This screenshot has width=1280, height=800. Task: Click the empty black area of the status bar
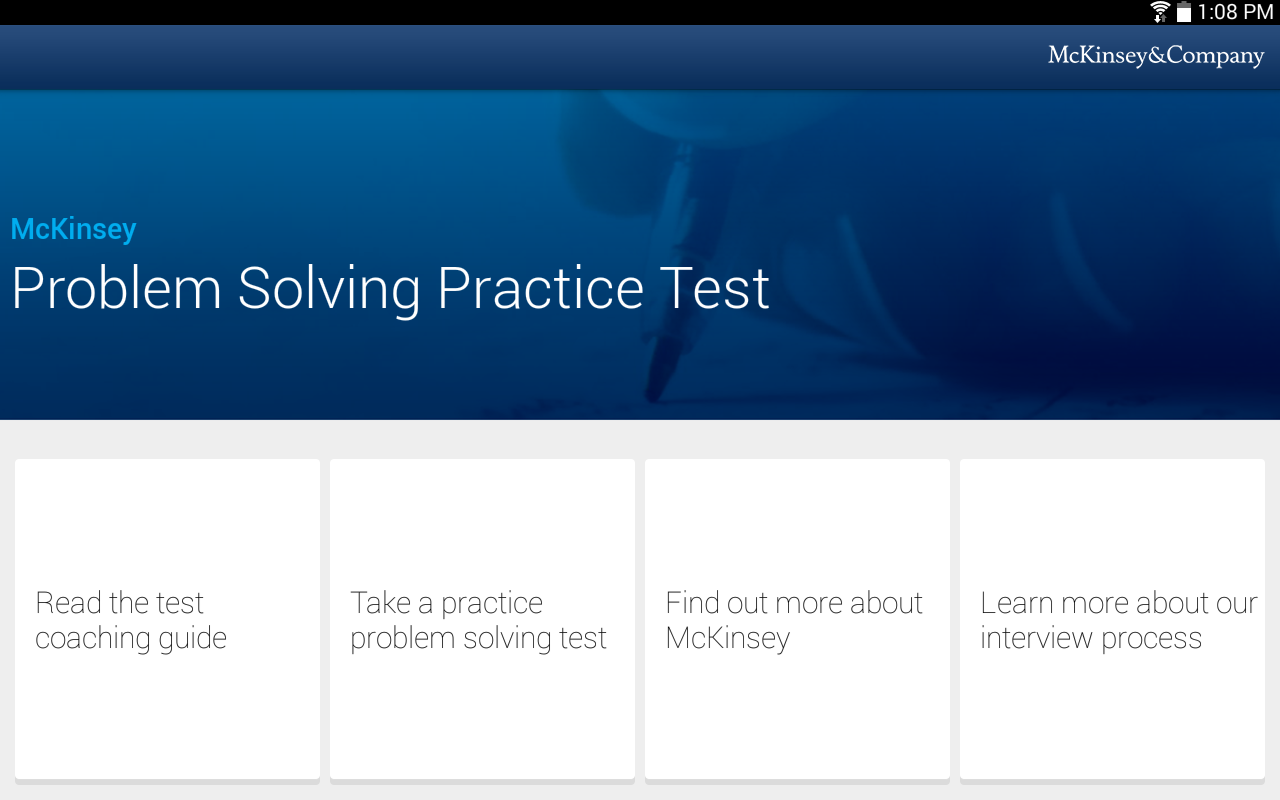point(570,12)
